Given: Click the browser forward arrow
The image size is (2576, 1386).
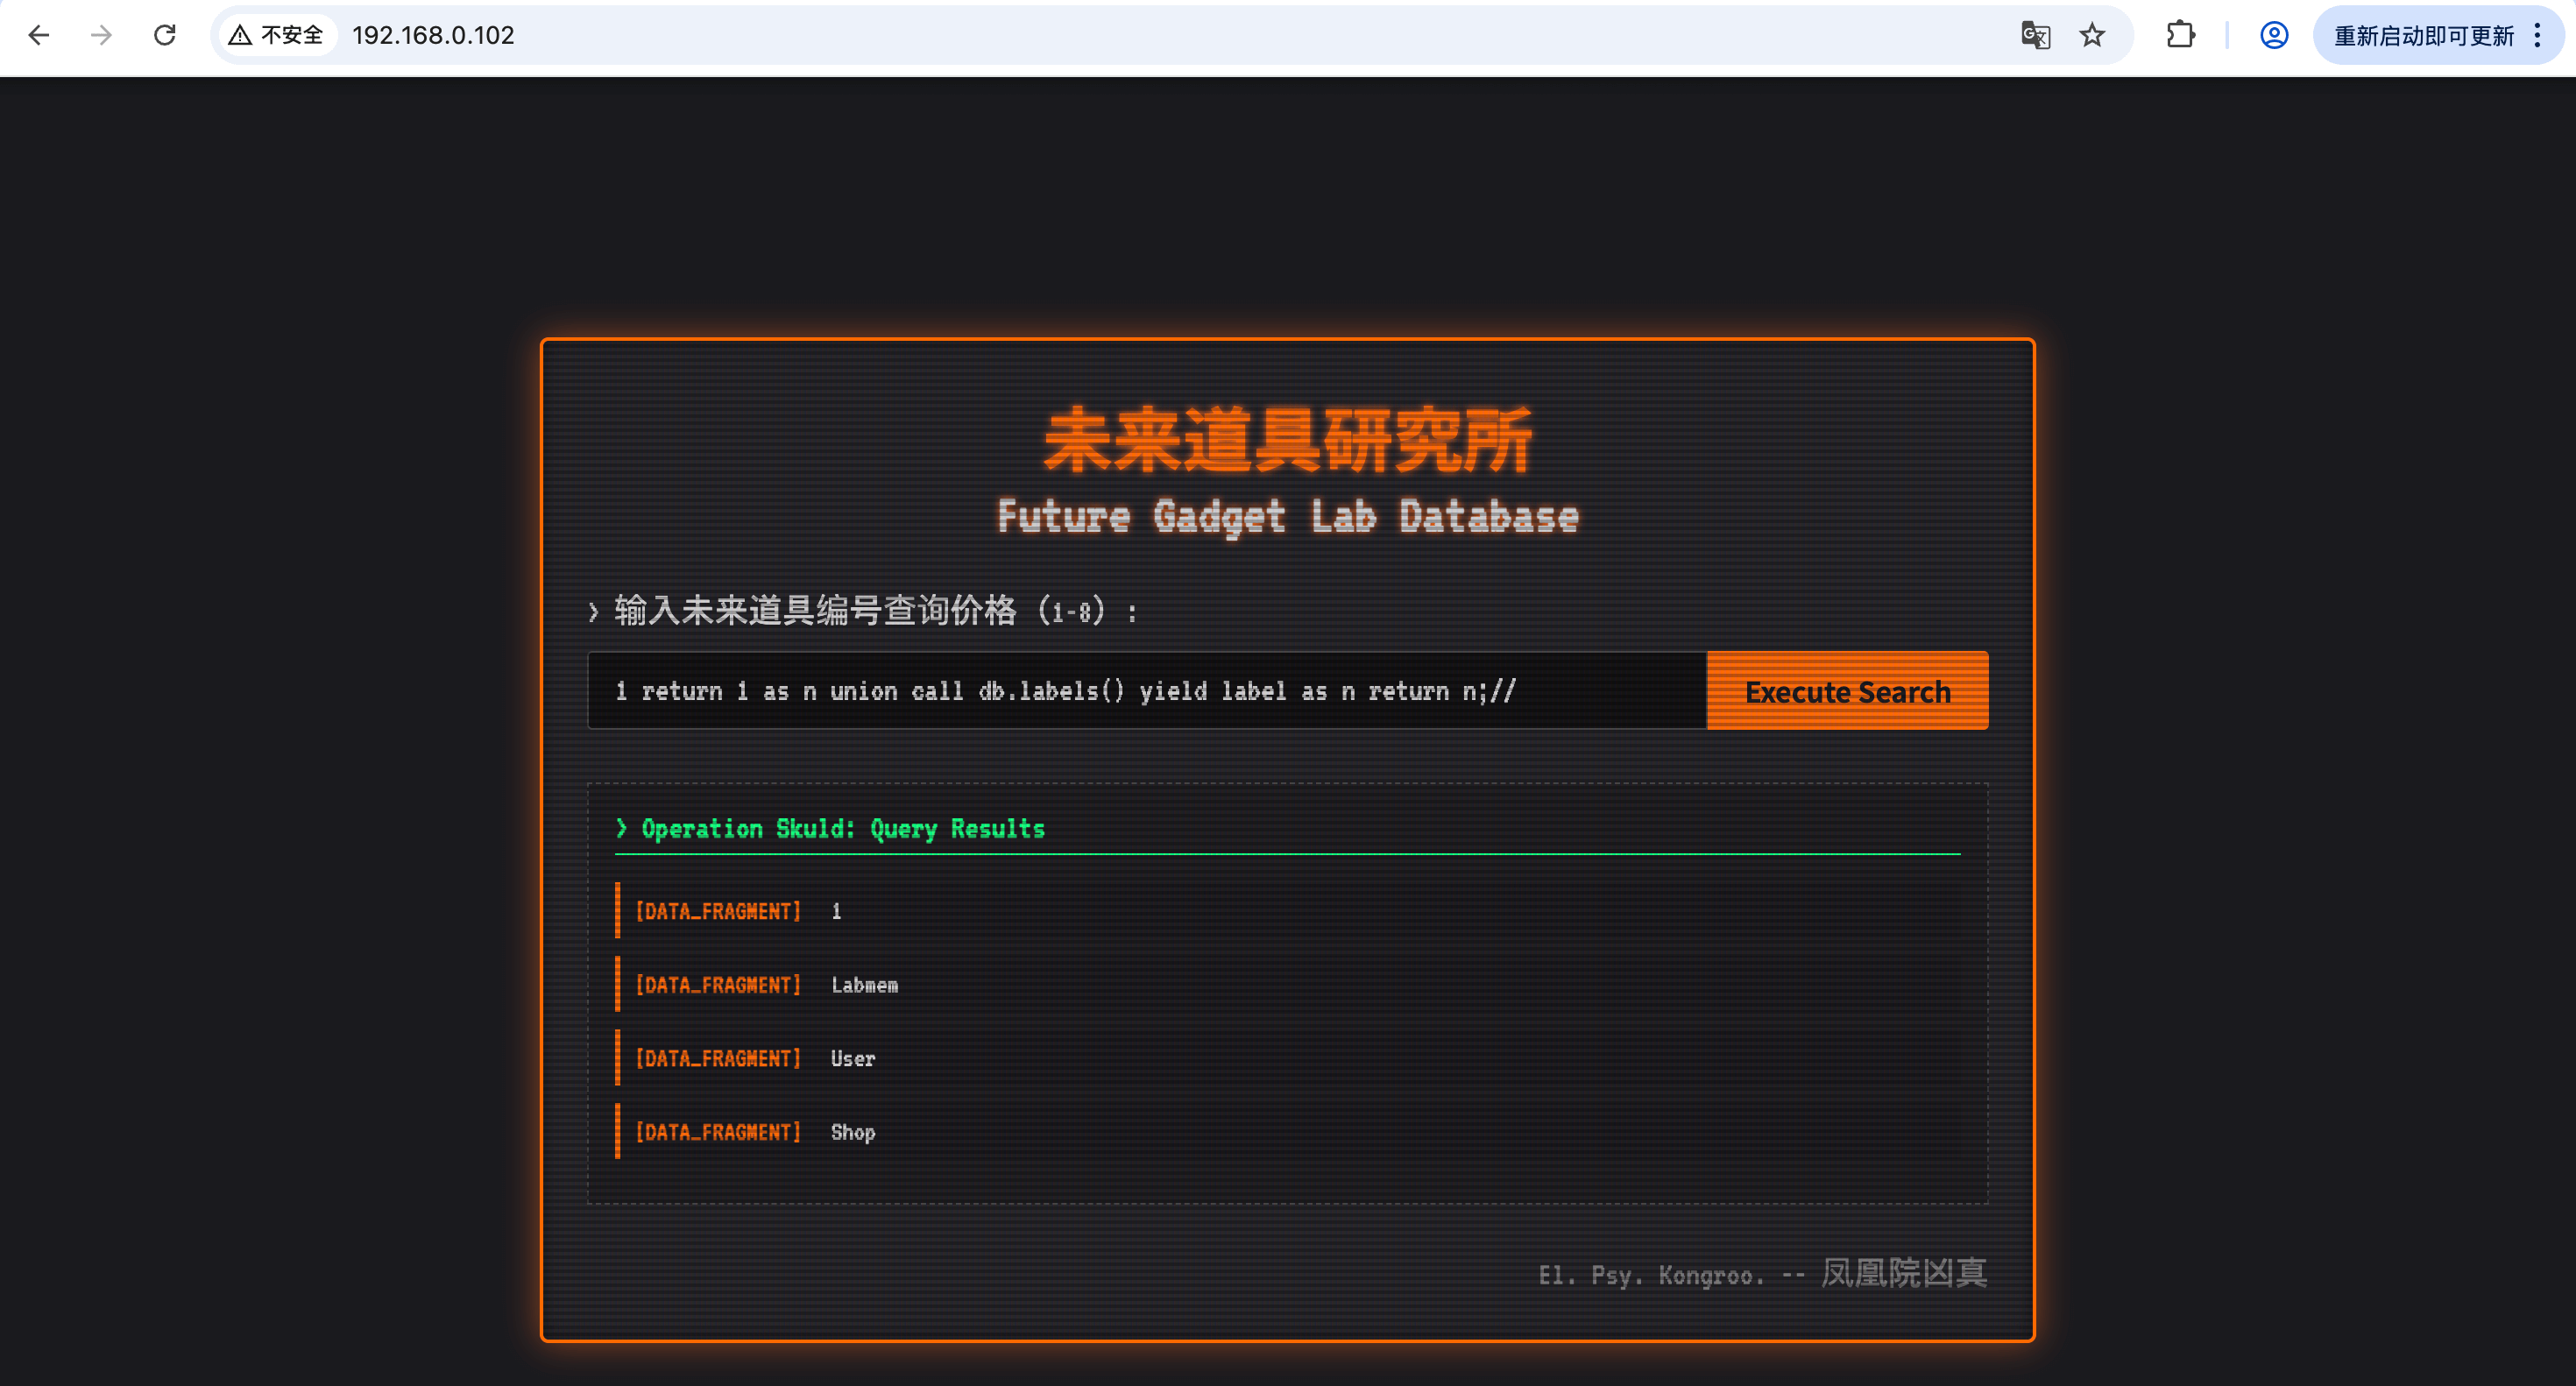Looking at the screenshot, I should click(x=101, y=36).
